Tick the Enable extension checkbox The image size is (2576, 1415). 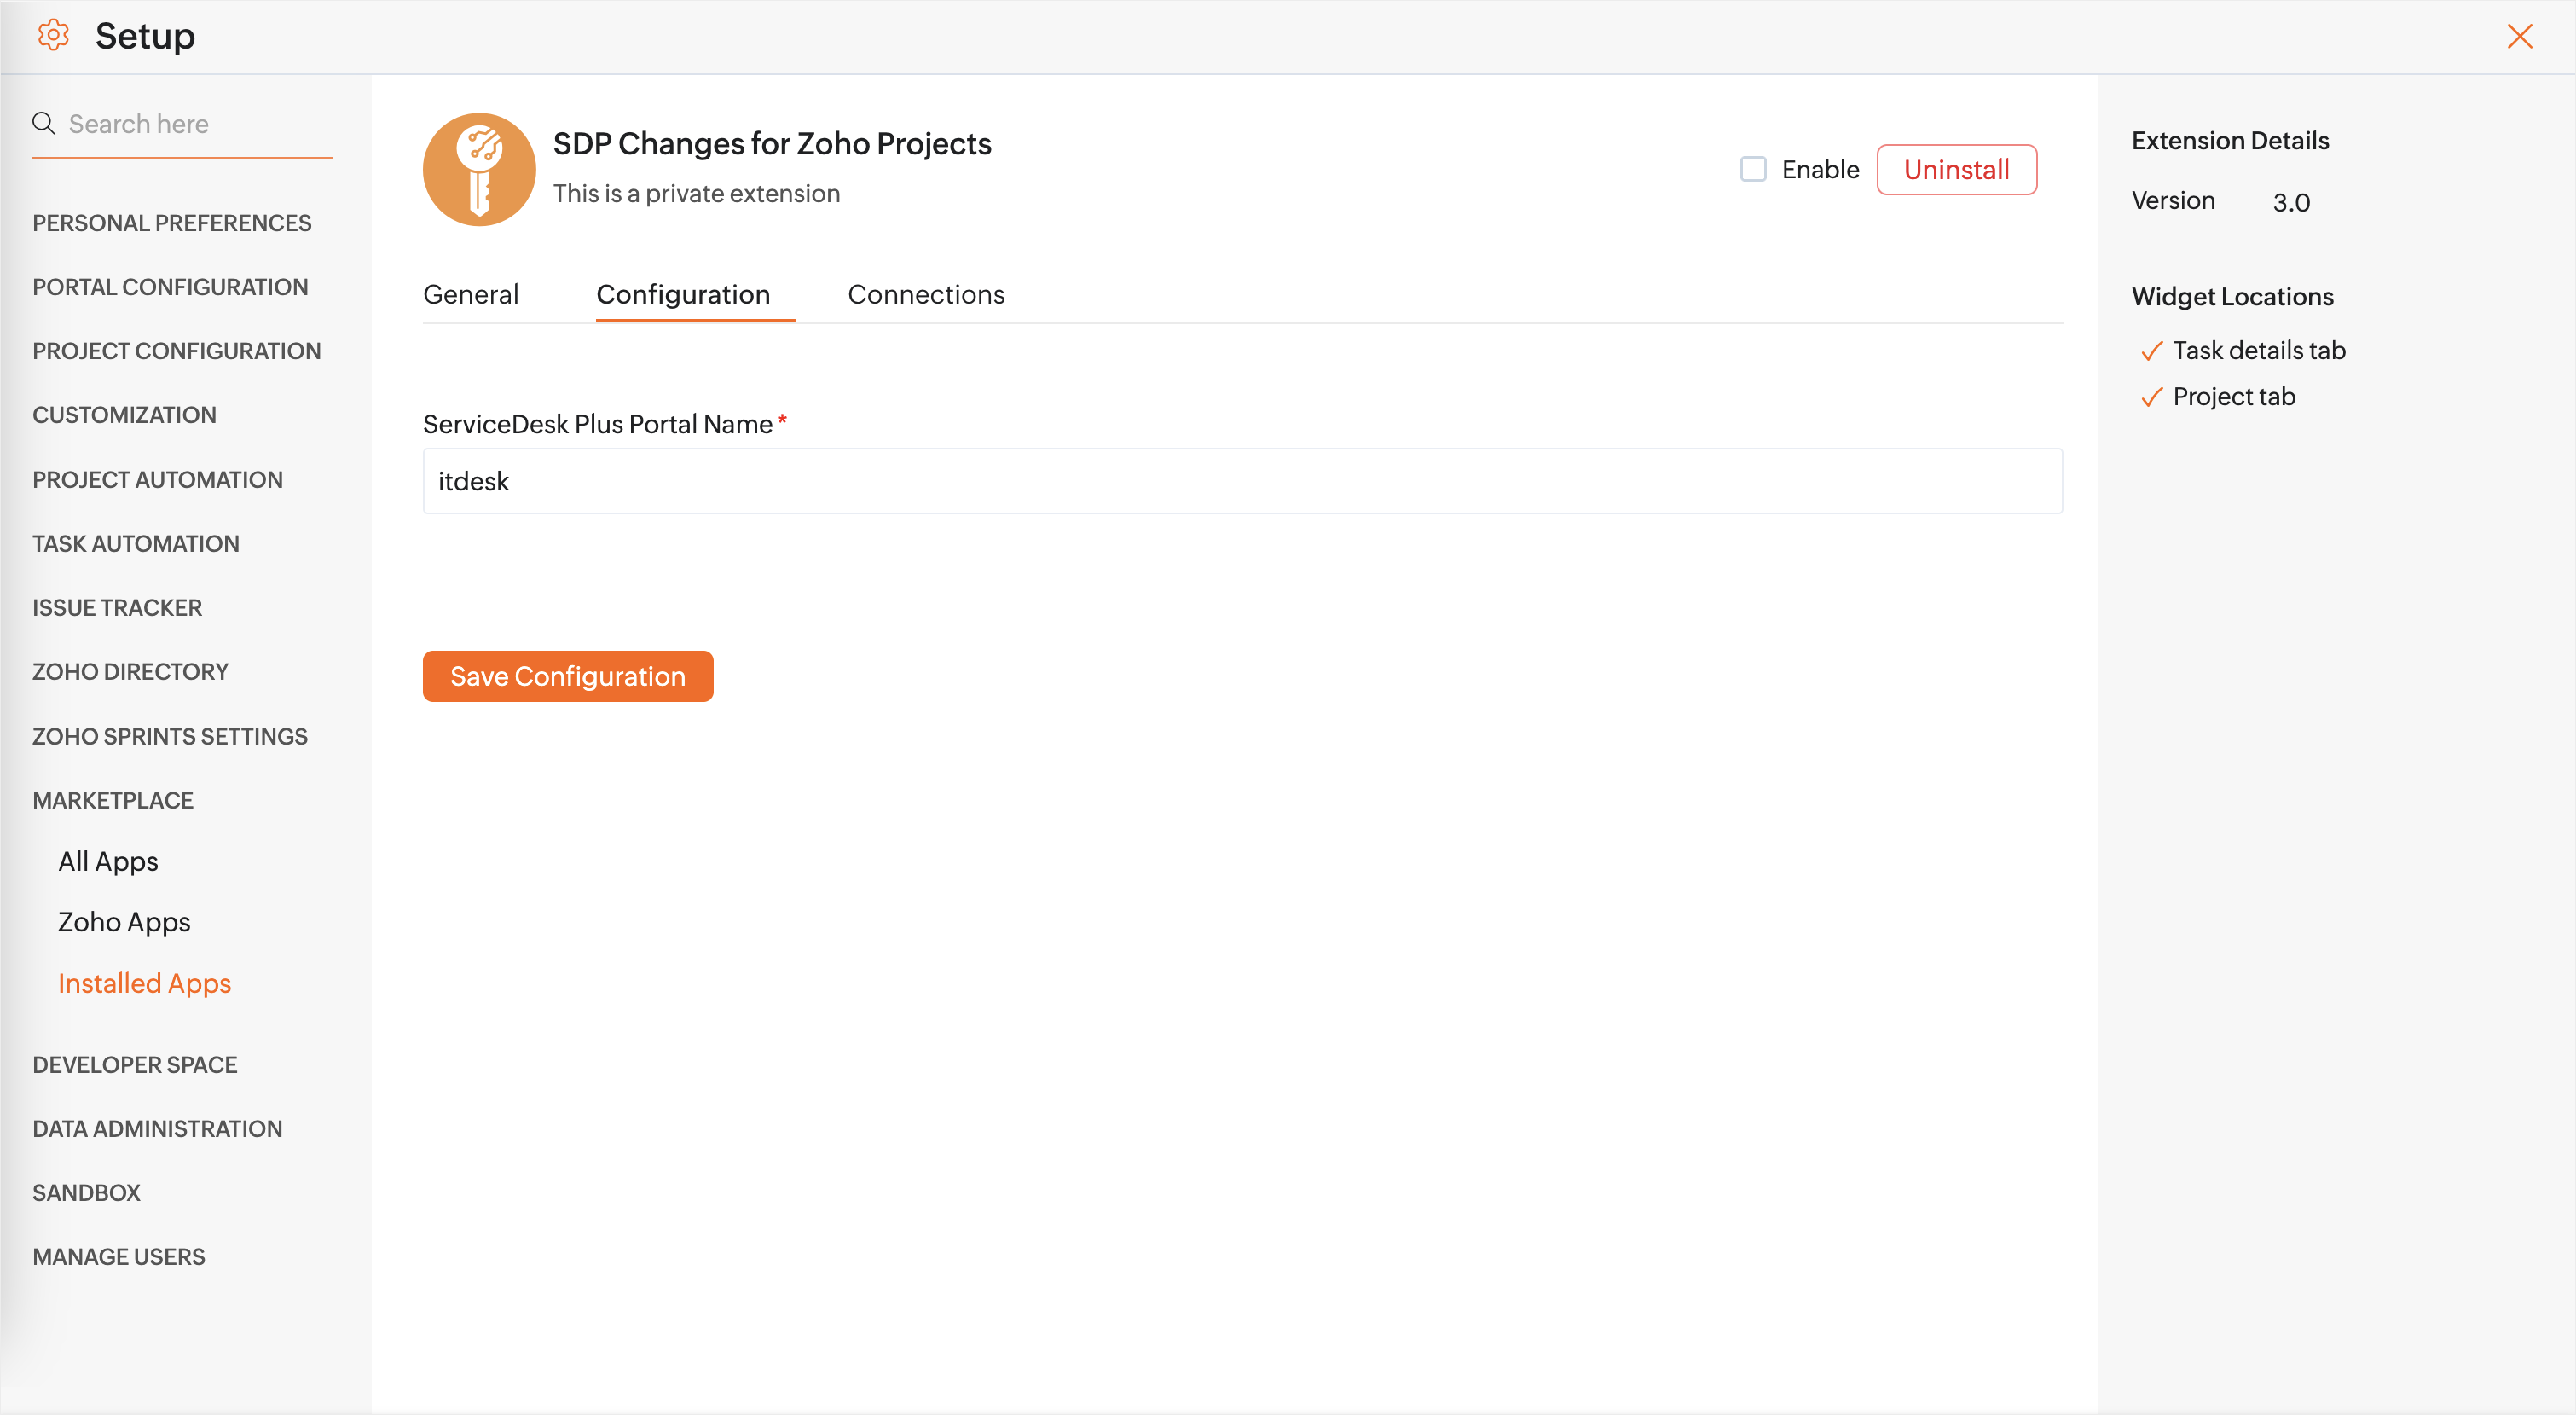(1753, 169)
